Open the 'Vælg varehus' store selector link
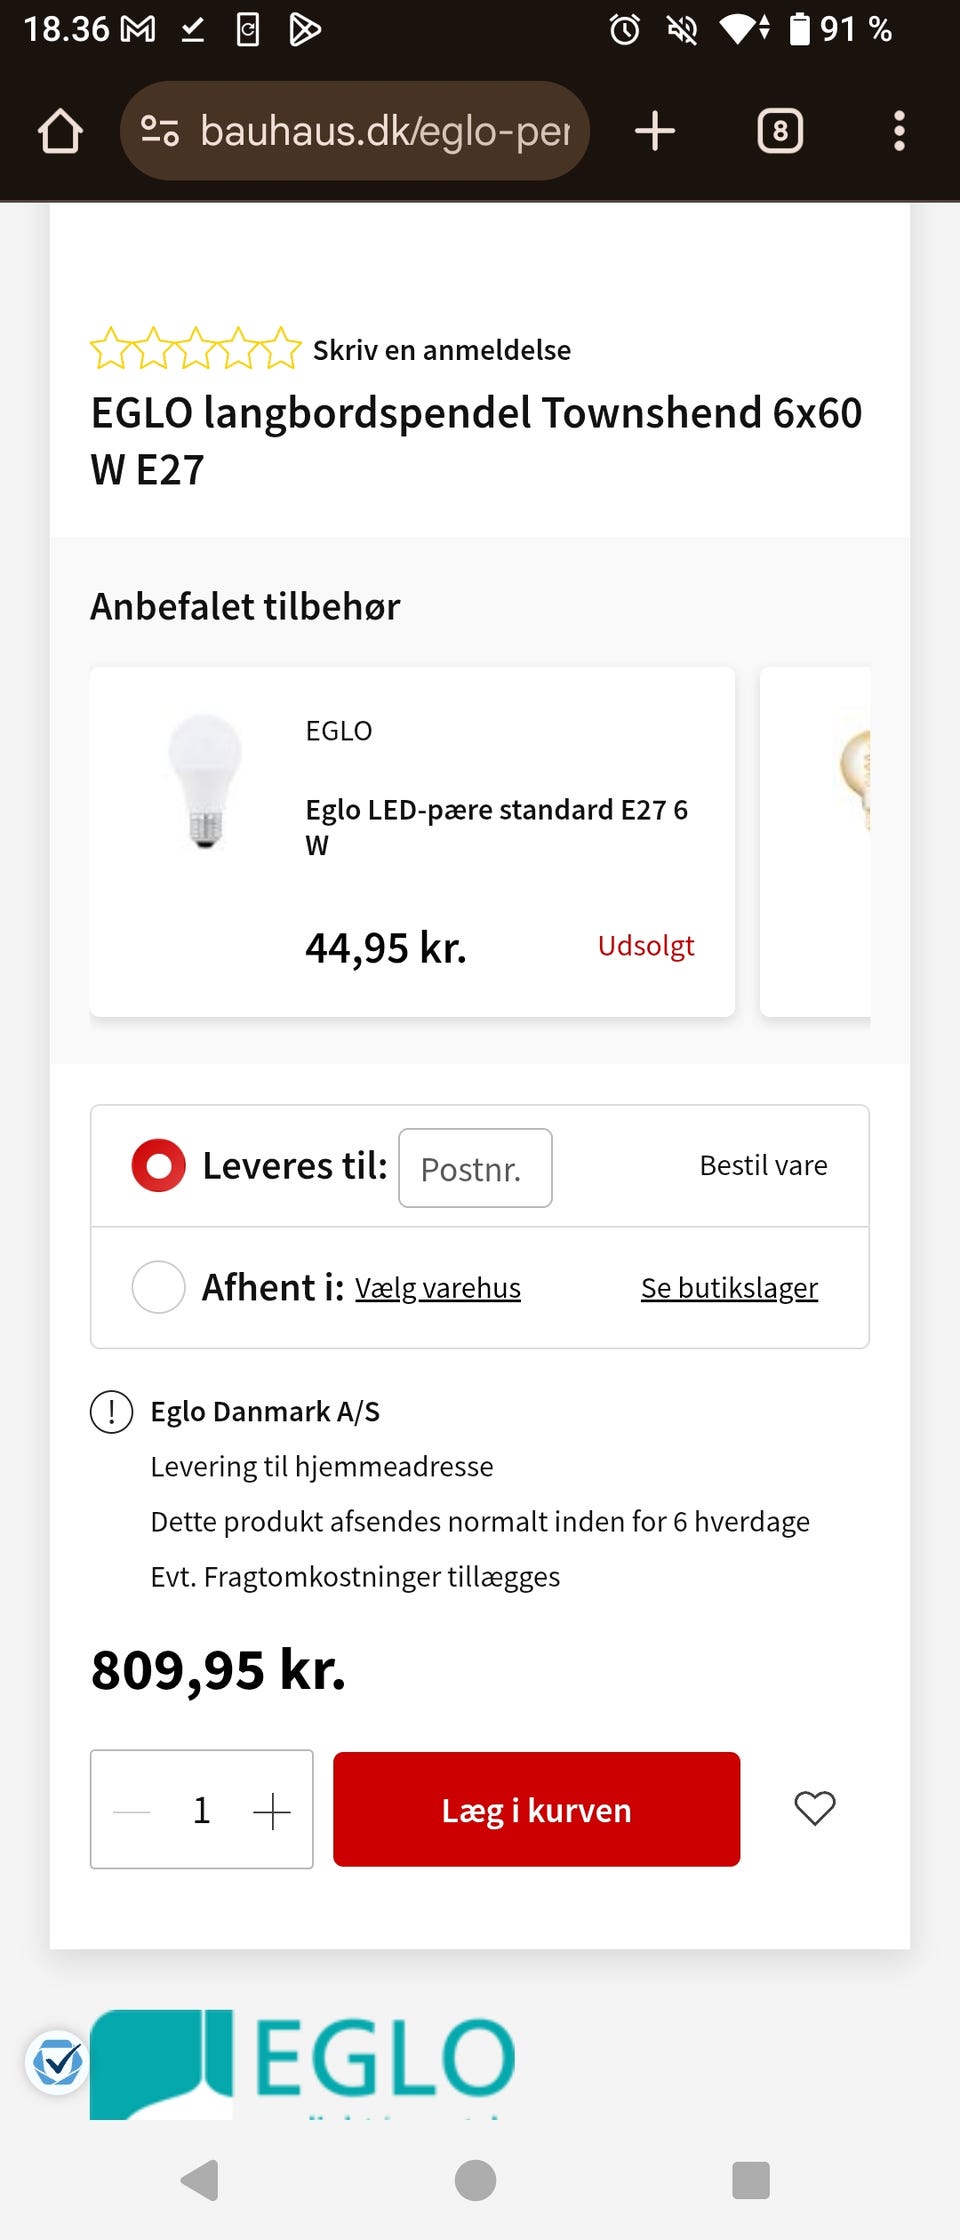Viewport: 960px width, 2240px height. (x=438, y=1288)
